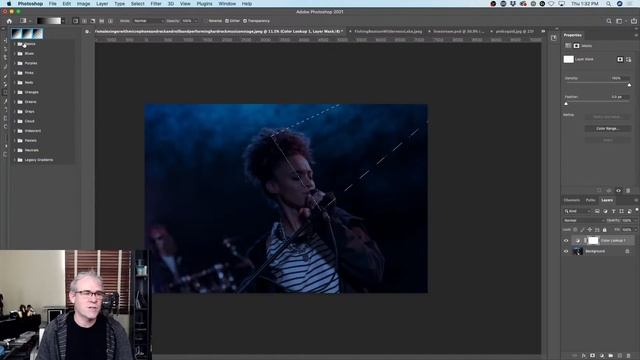Viewport: 640px width, 360px height.
Task: Open the search icon in options bar
Action: (609, 21)
